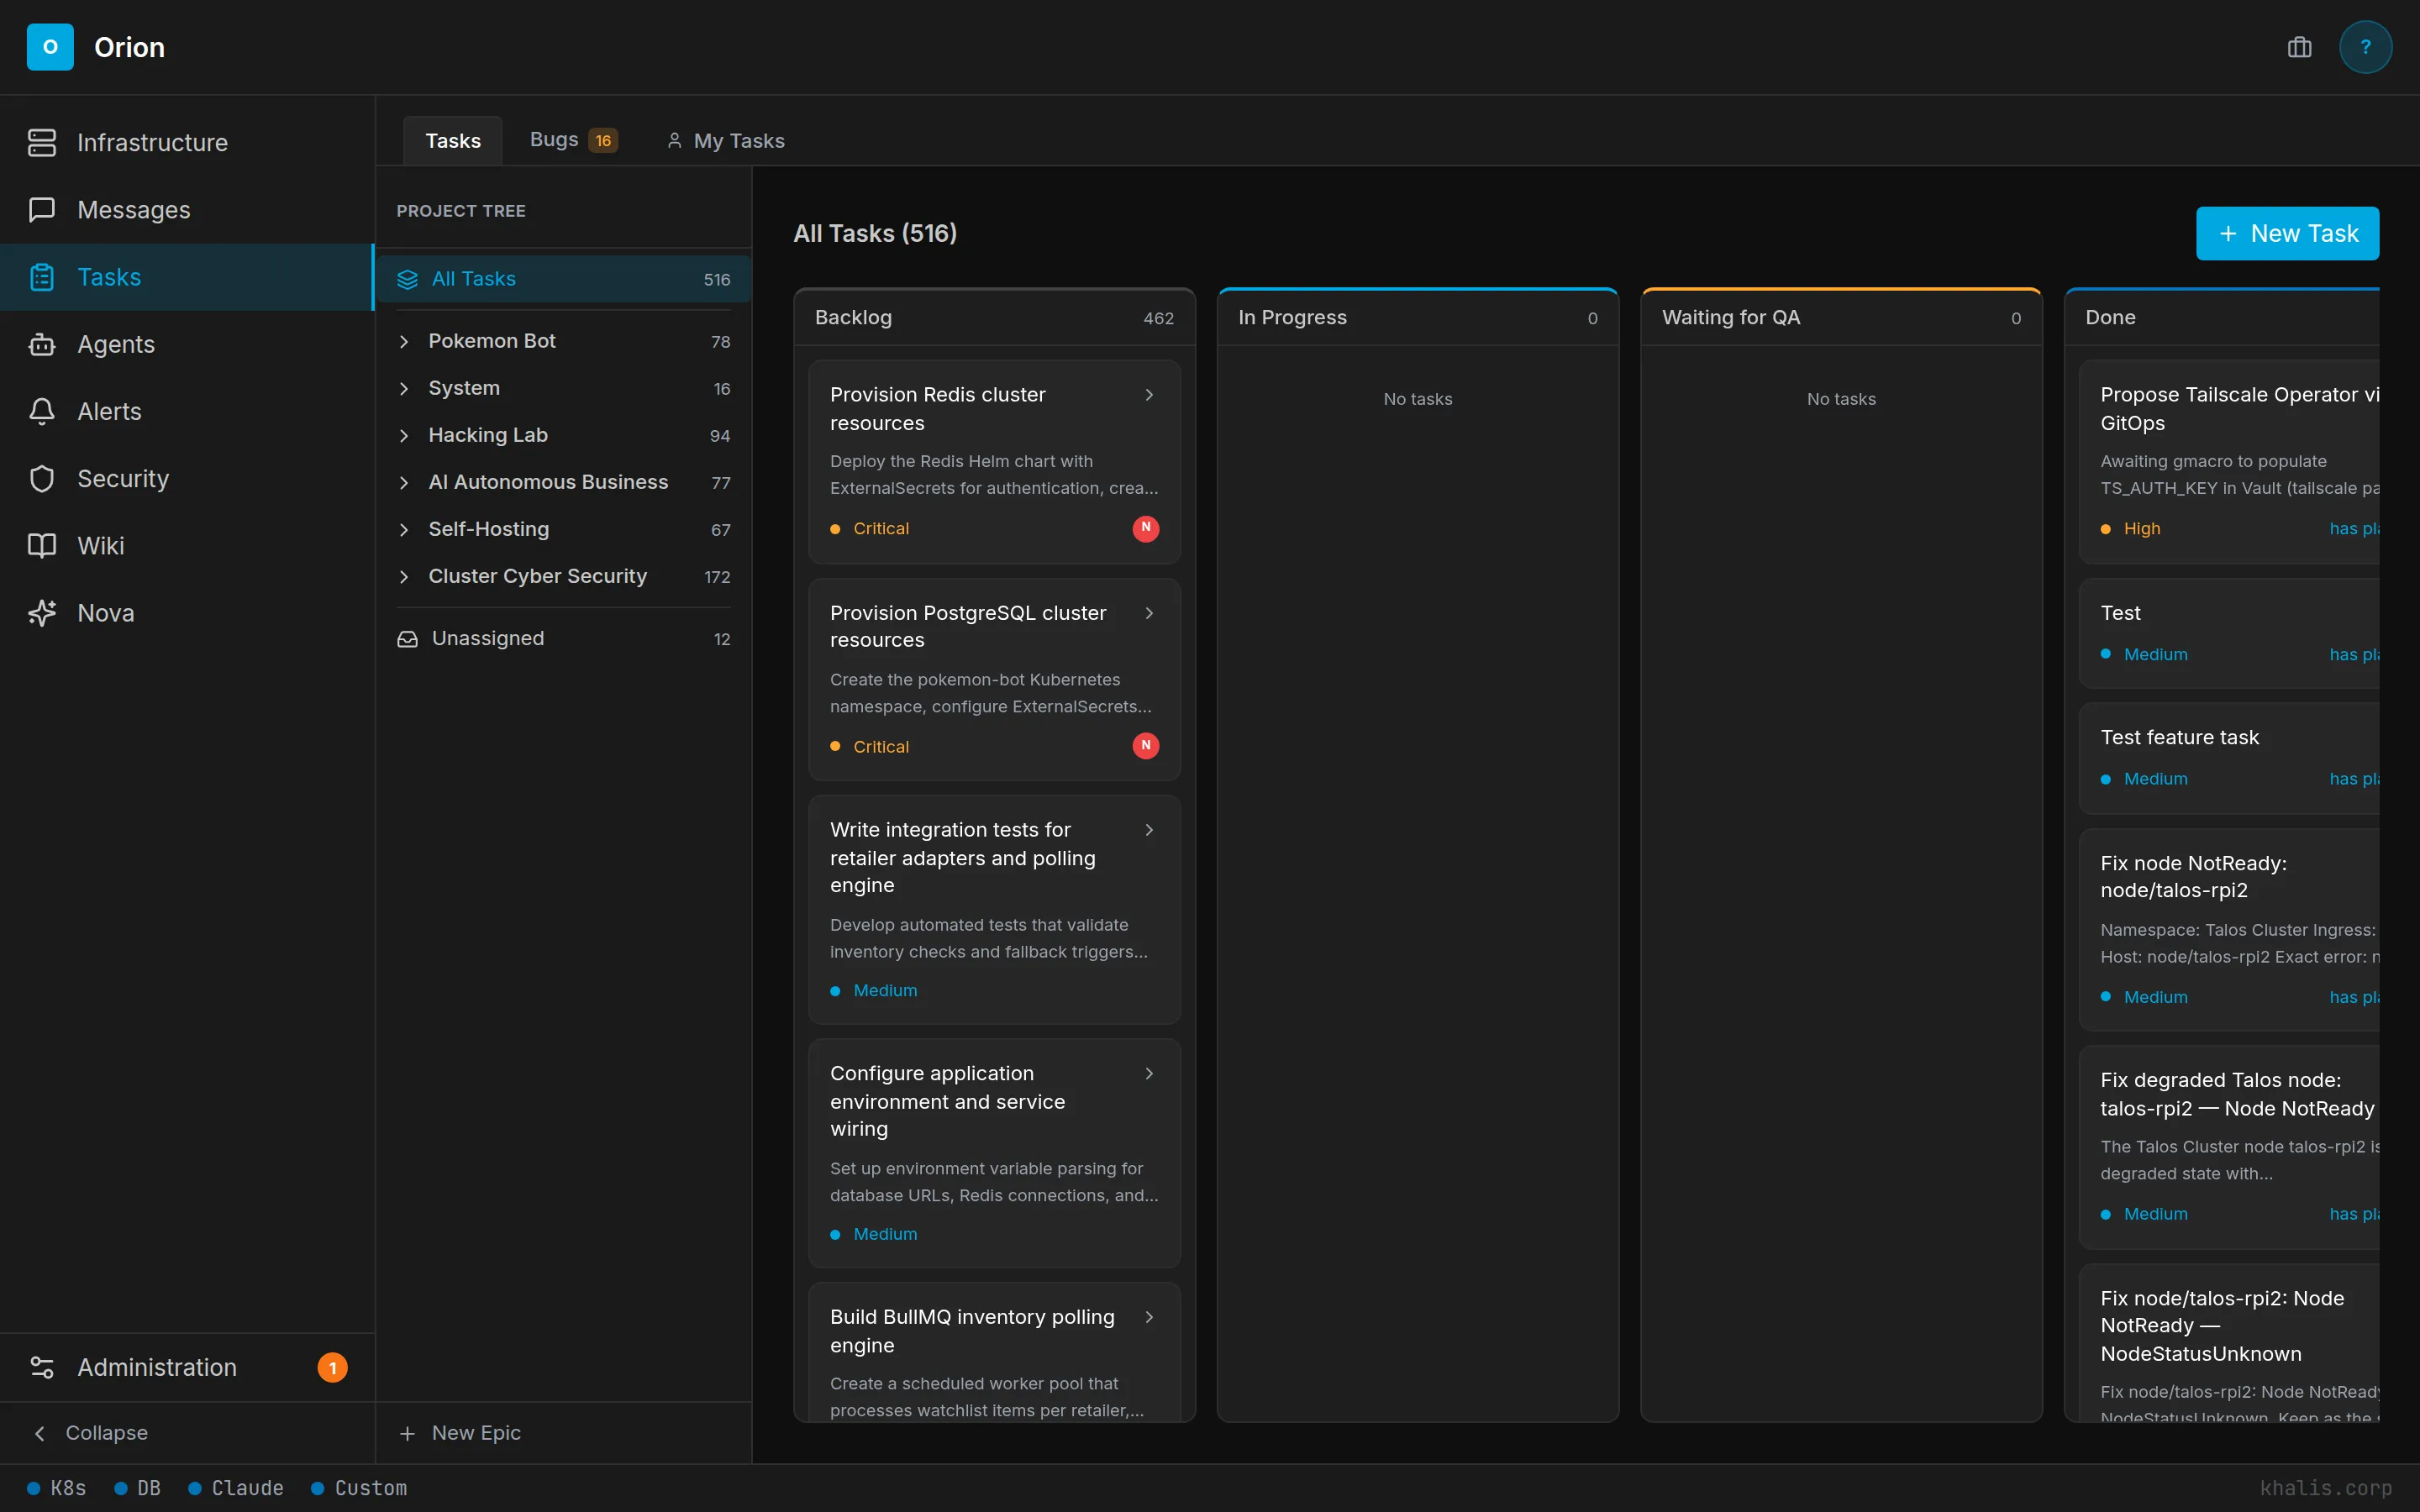Screen dimensions: 2420x1512
Task: Open the help question mark button
Action: 2365,47
